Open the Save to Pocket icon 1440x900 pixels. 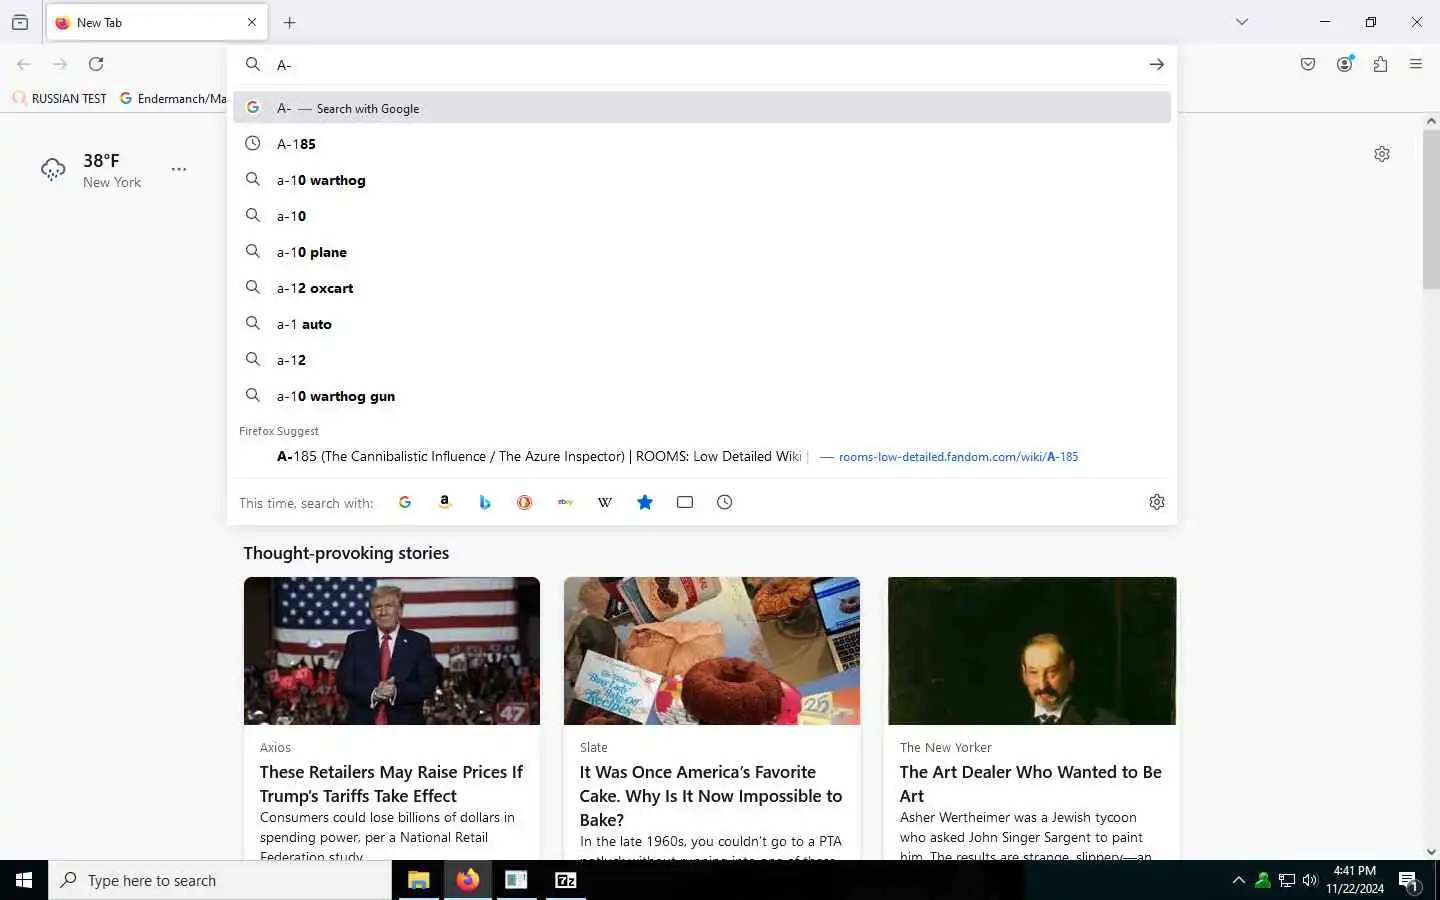(1308, 64)
